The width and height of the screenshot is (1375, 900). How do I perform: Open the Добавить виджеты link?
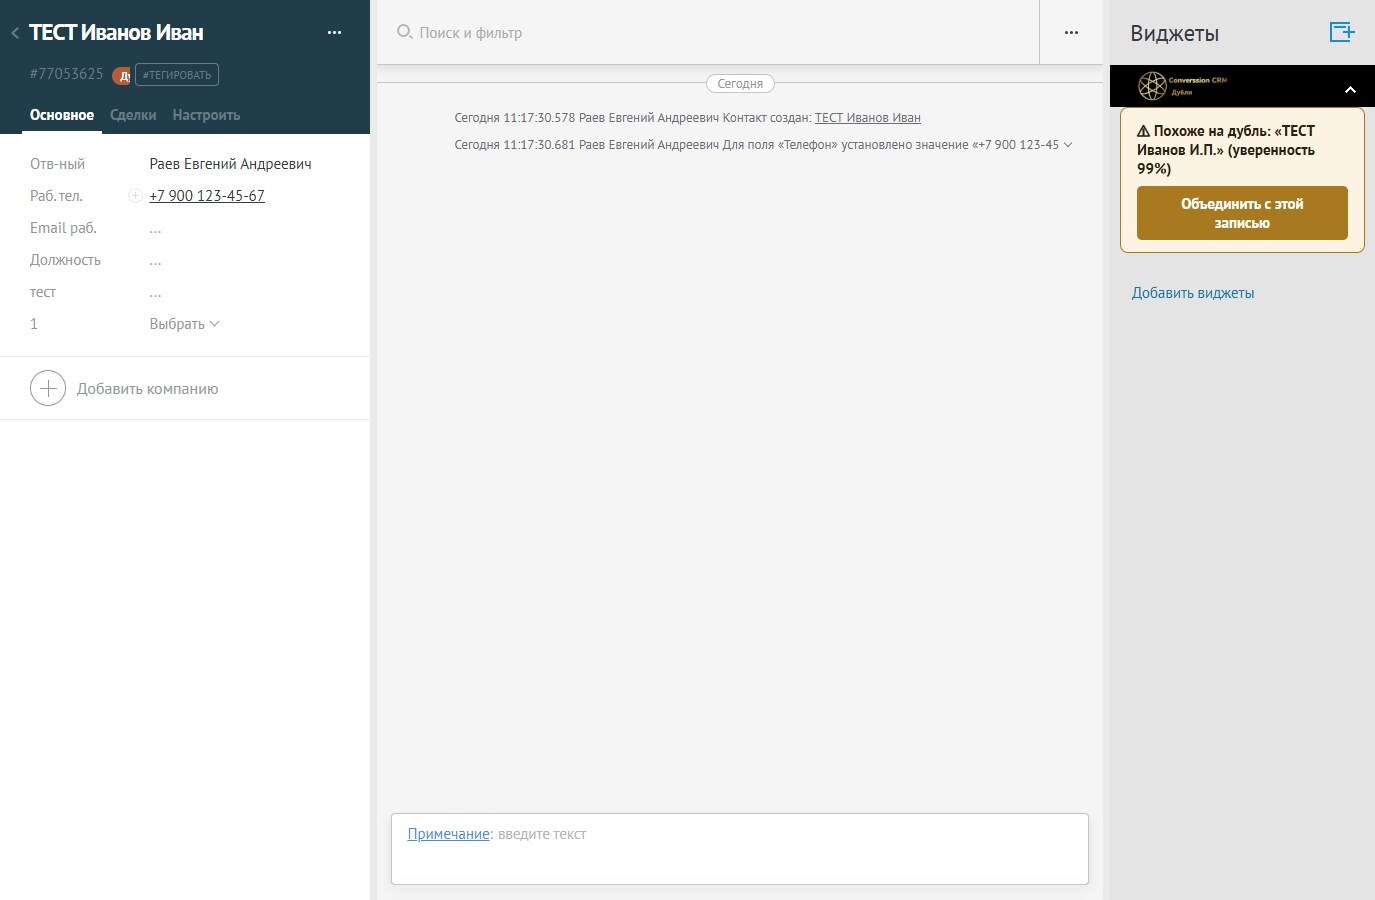click(1193, 293)
